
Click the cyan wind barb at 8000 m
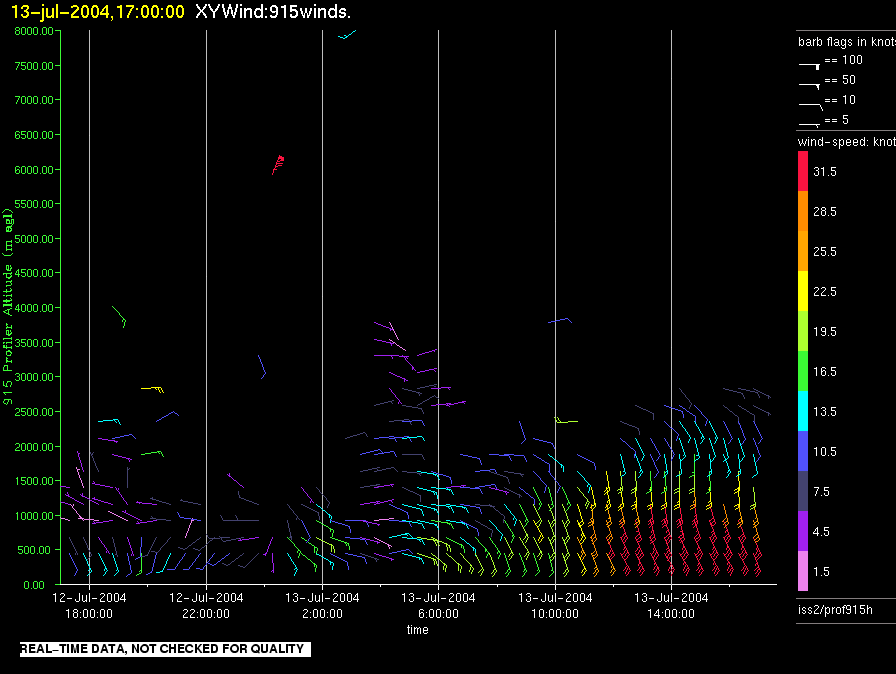point(347,34)
